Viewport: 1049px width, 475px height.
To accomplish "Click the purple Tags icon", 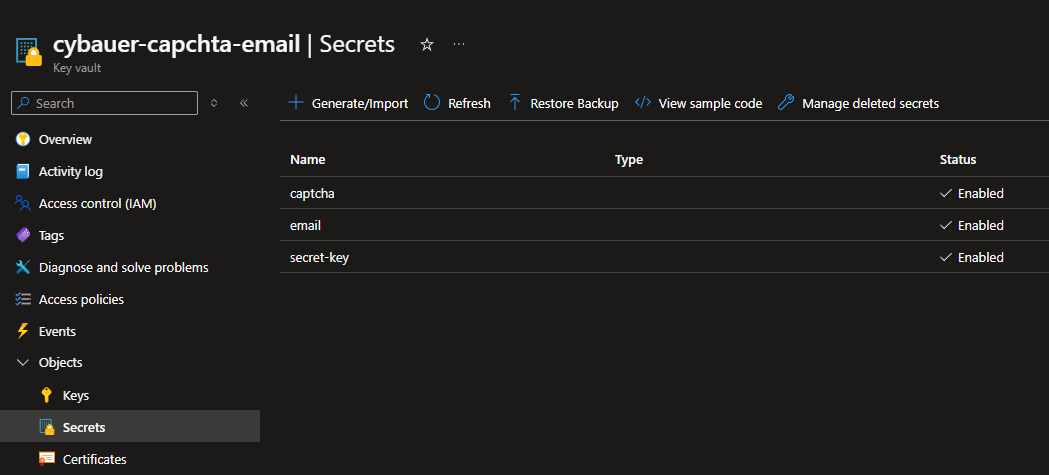I will 23,235.
